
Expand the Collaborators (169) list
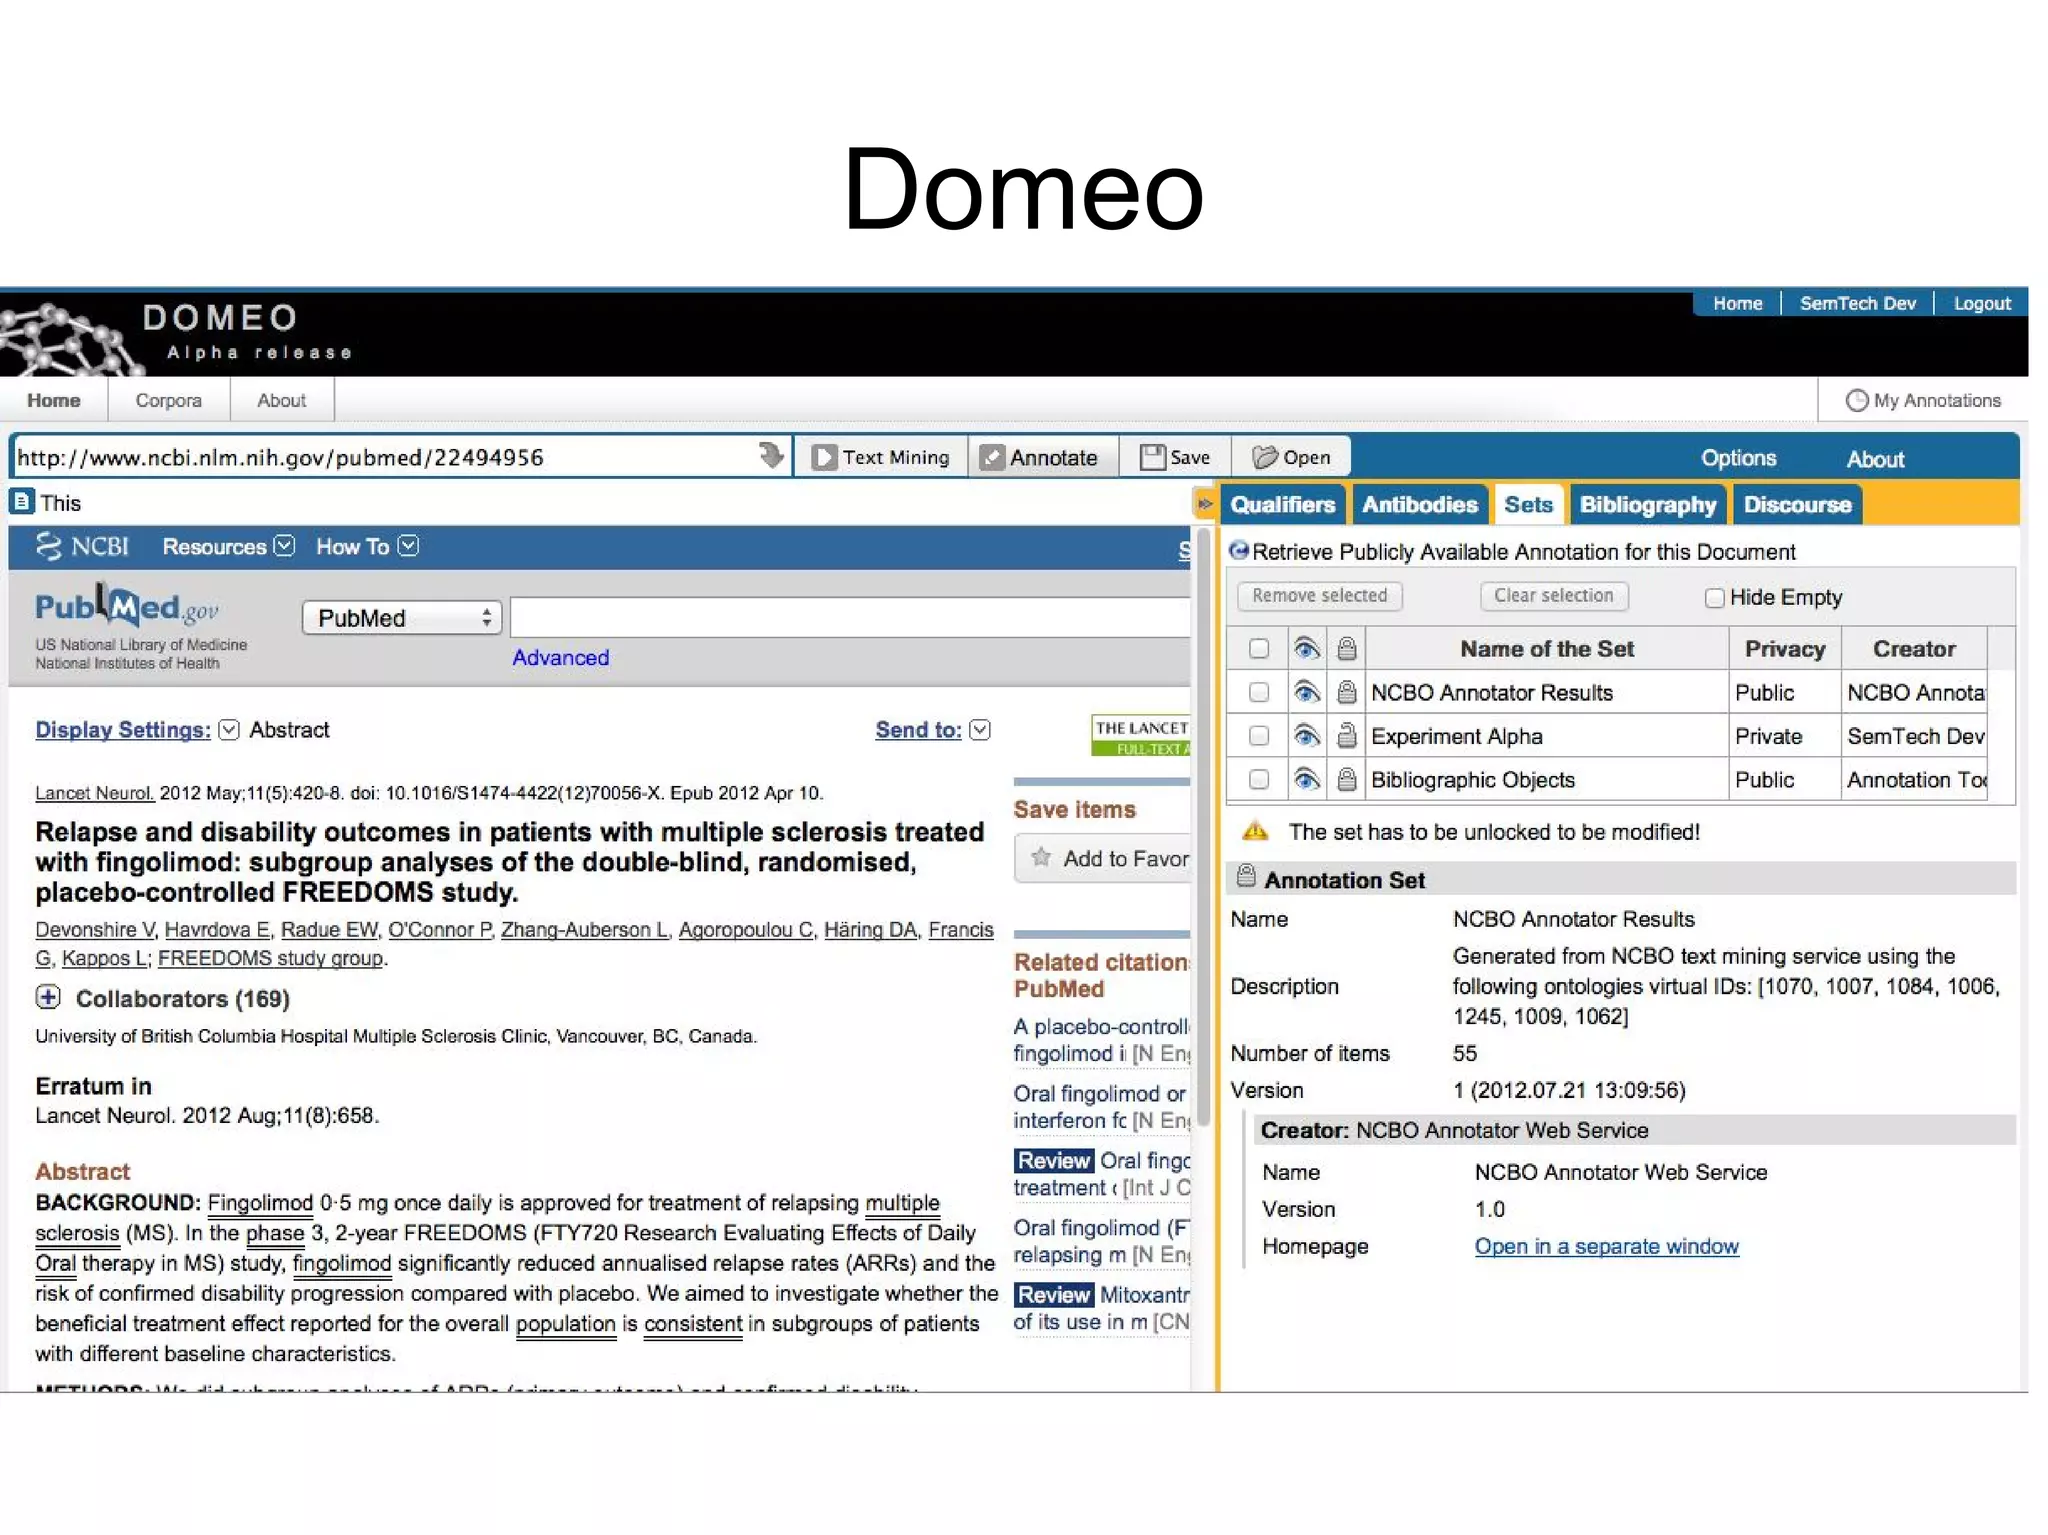[x=48, y=997]
